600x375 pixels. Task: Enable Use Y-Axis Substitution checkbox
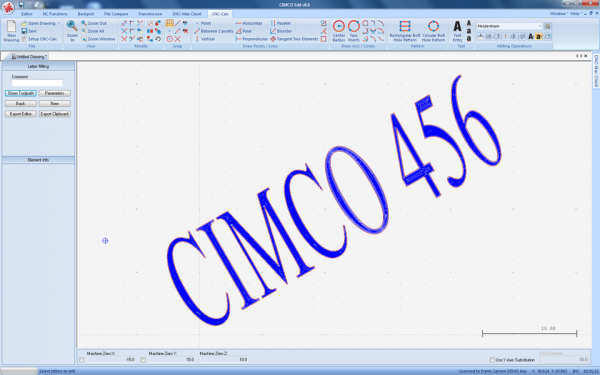[x=492, y=360]
